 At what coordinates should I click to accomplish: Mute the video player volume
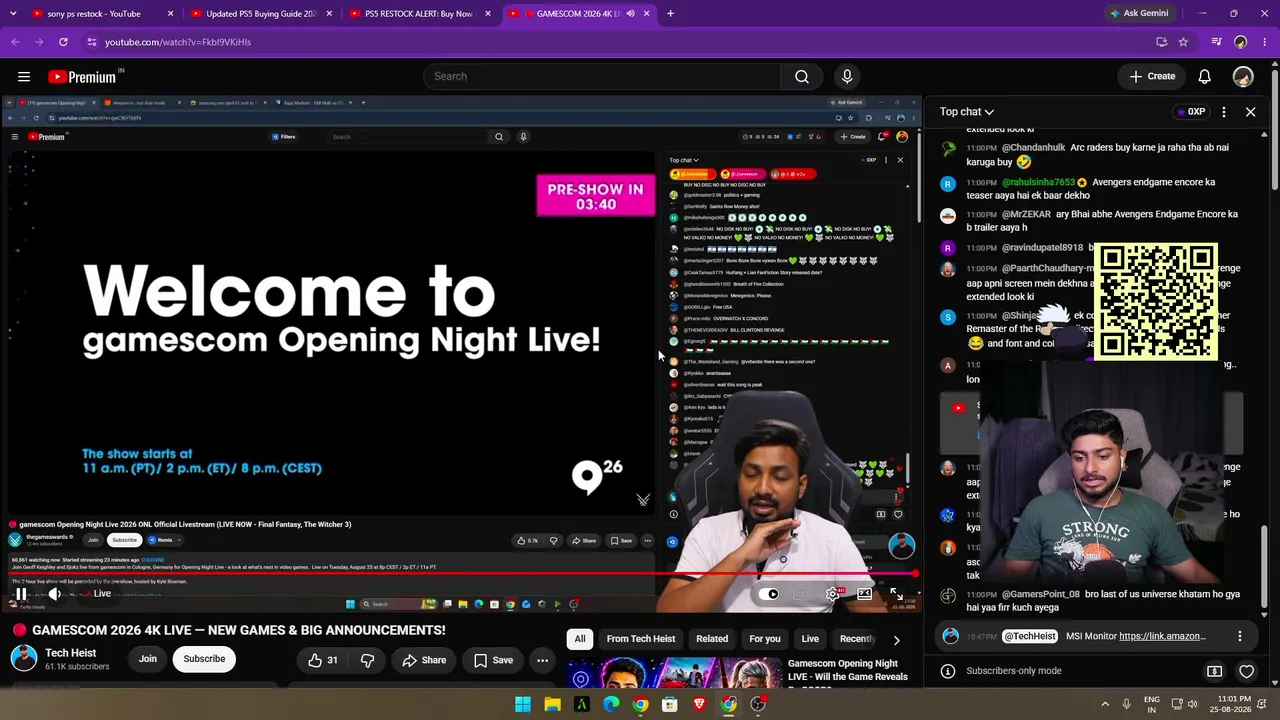click(x=55, y=594)
